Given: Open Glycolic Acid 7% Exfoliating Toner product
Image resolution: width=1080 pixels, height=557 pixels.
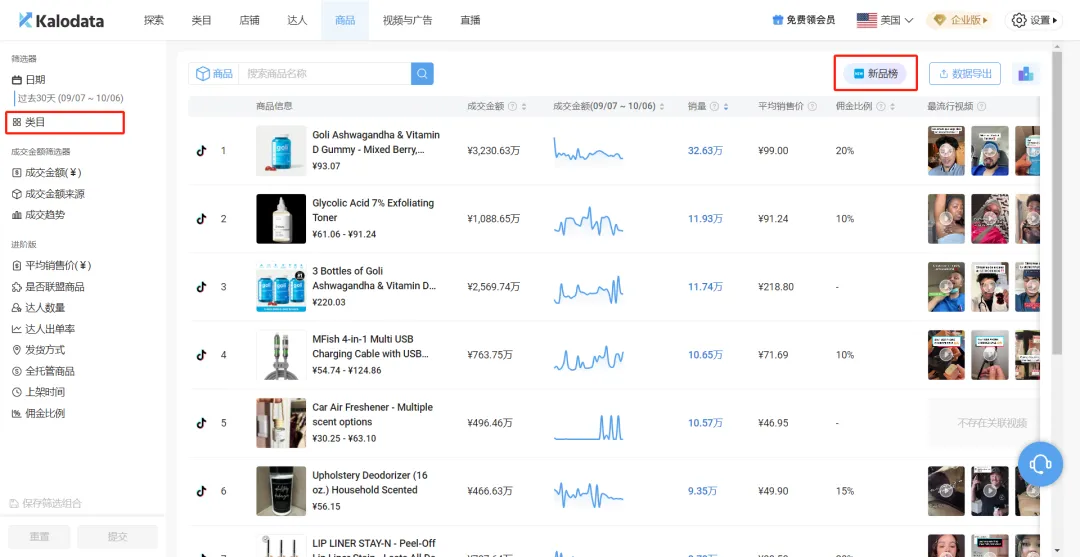Looking at the screenshot, I should [372, 210].
